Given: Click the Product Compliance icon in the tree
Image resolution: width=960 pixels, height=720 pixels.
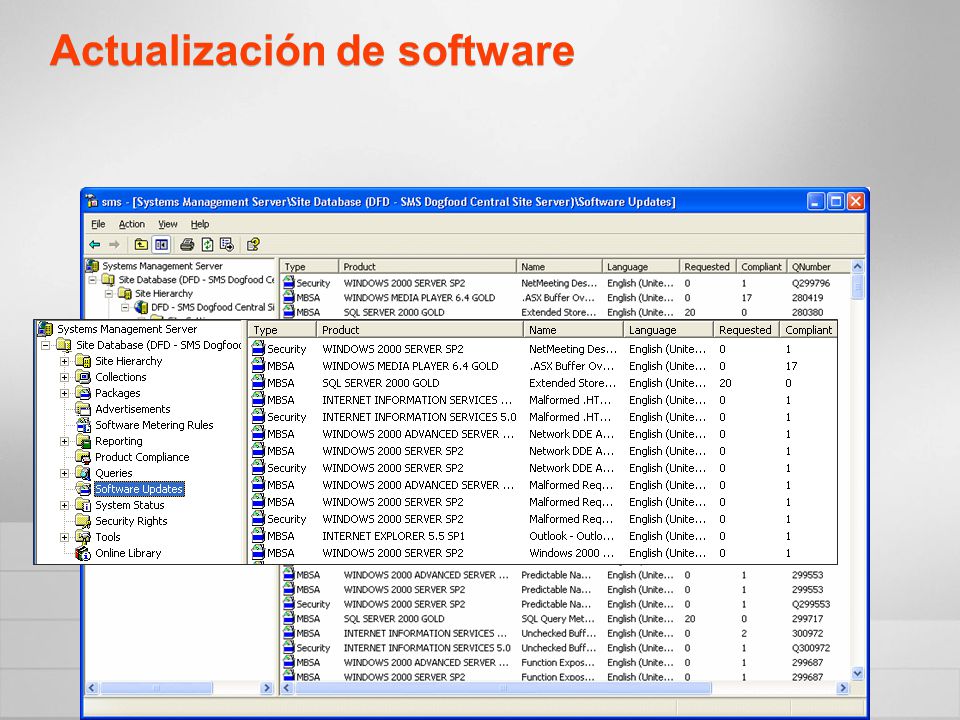Looking at the screenshot, I should tap(83, 457).
